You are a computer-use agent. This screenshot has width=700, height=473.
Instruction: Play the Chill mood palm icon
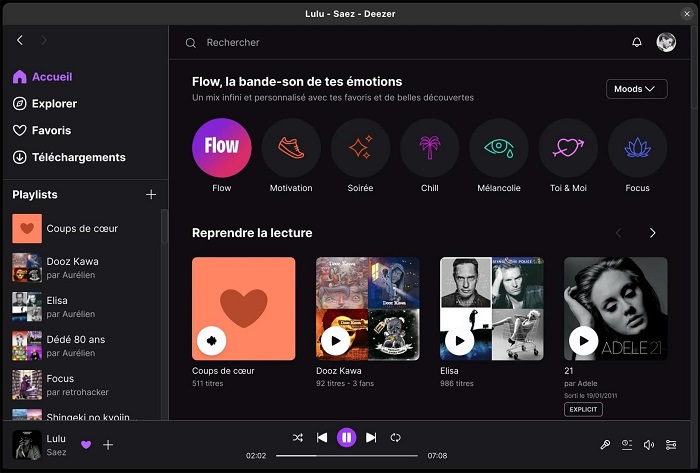point(429,148)
